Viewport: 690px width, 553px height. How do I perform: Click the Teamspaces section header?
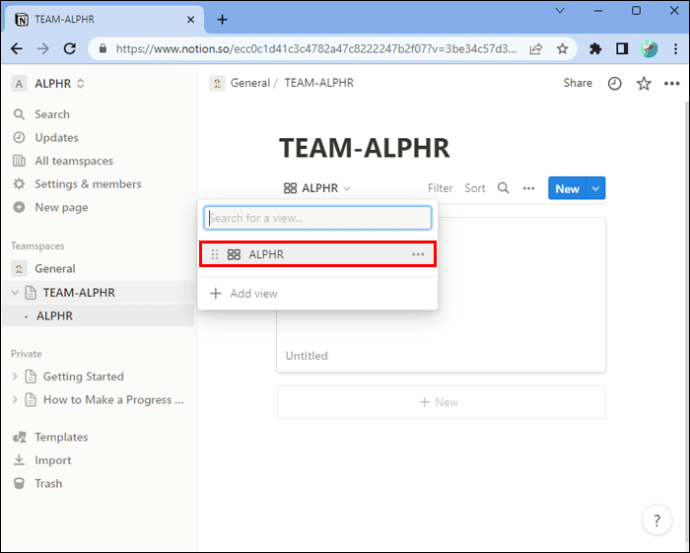pyautogui.click(x=37, y=246)
